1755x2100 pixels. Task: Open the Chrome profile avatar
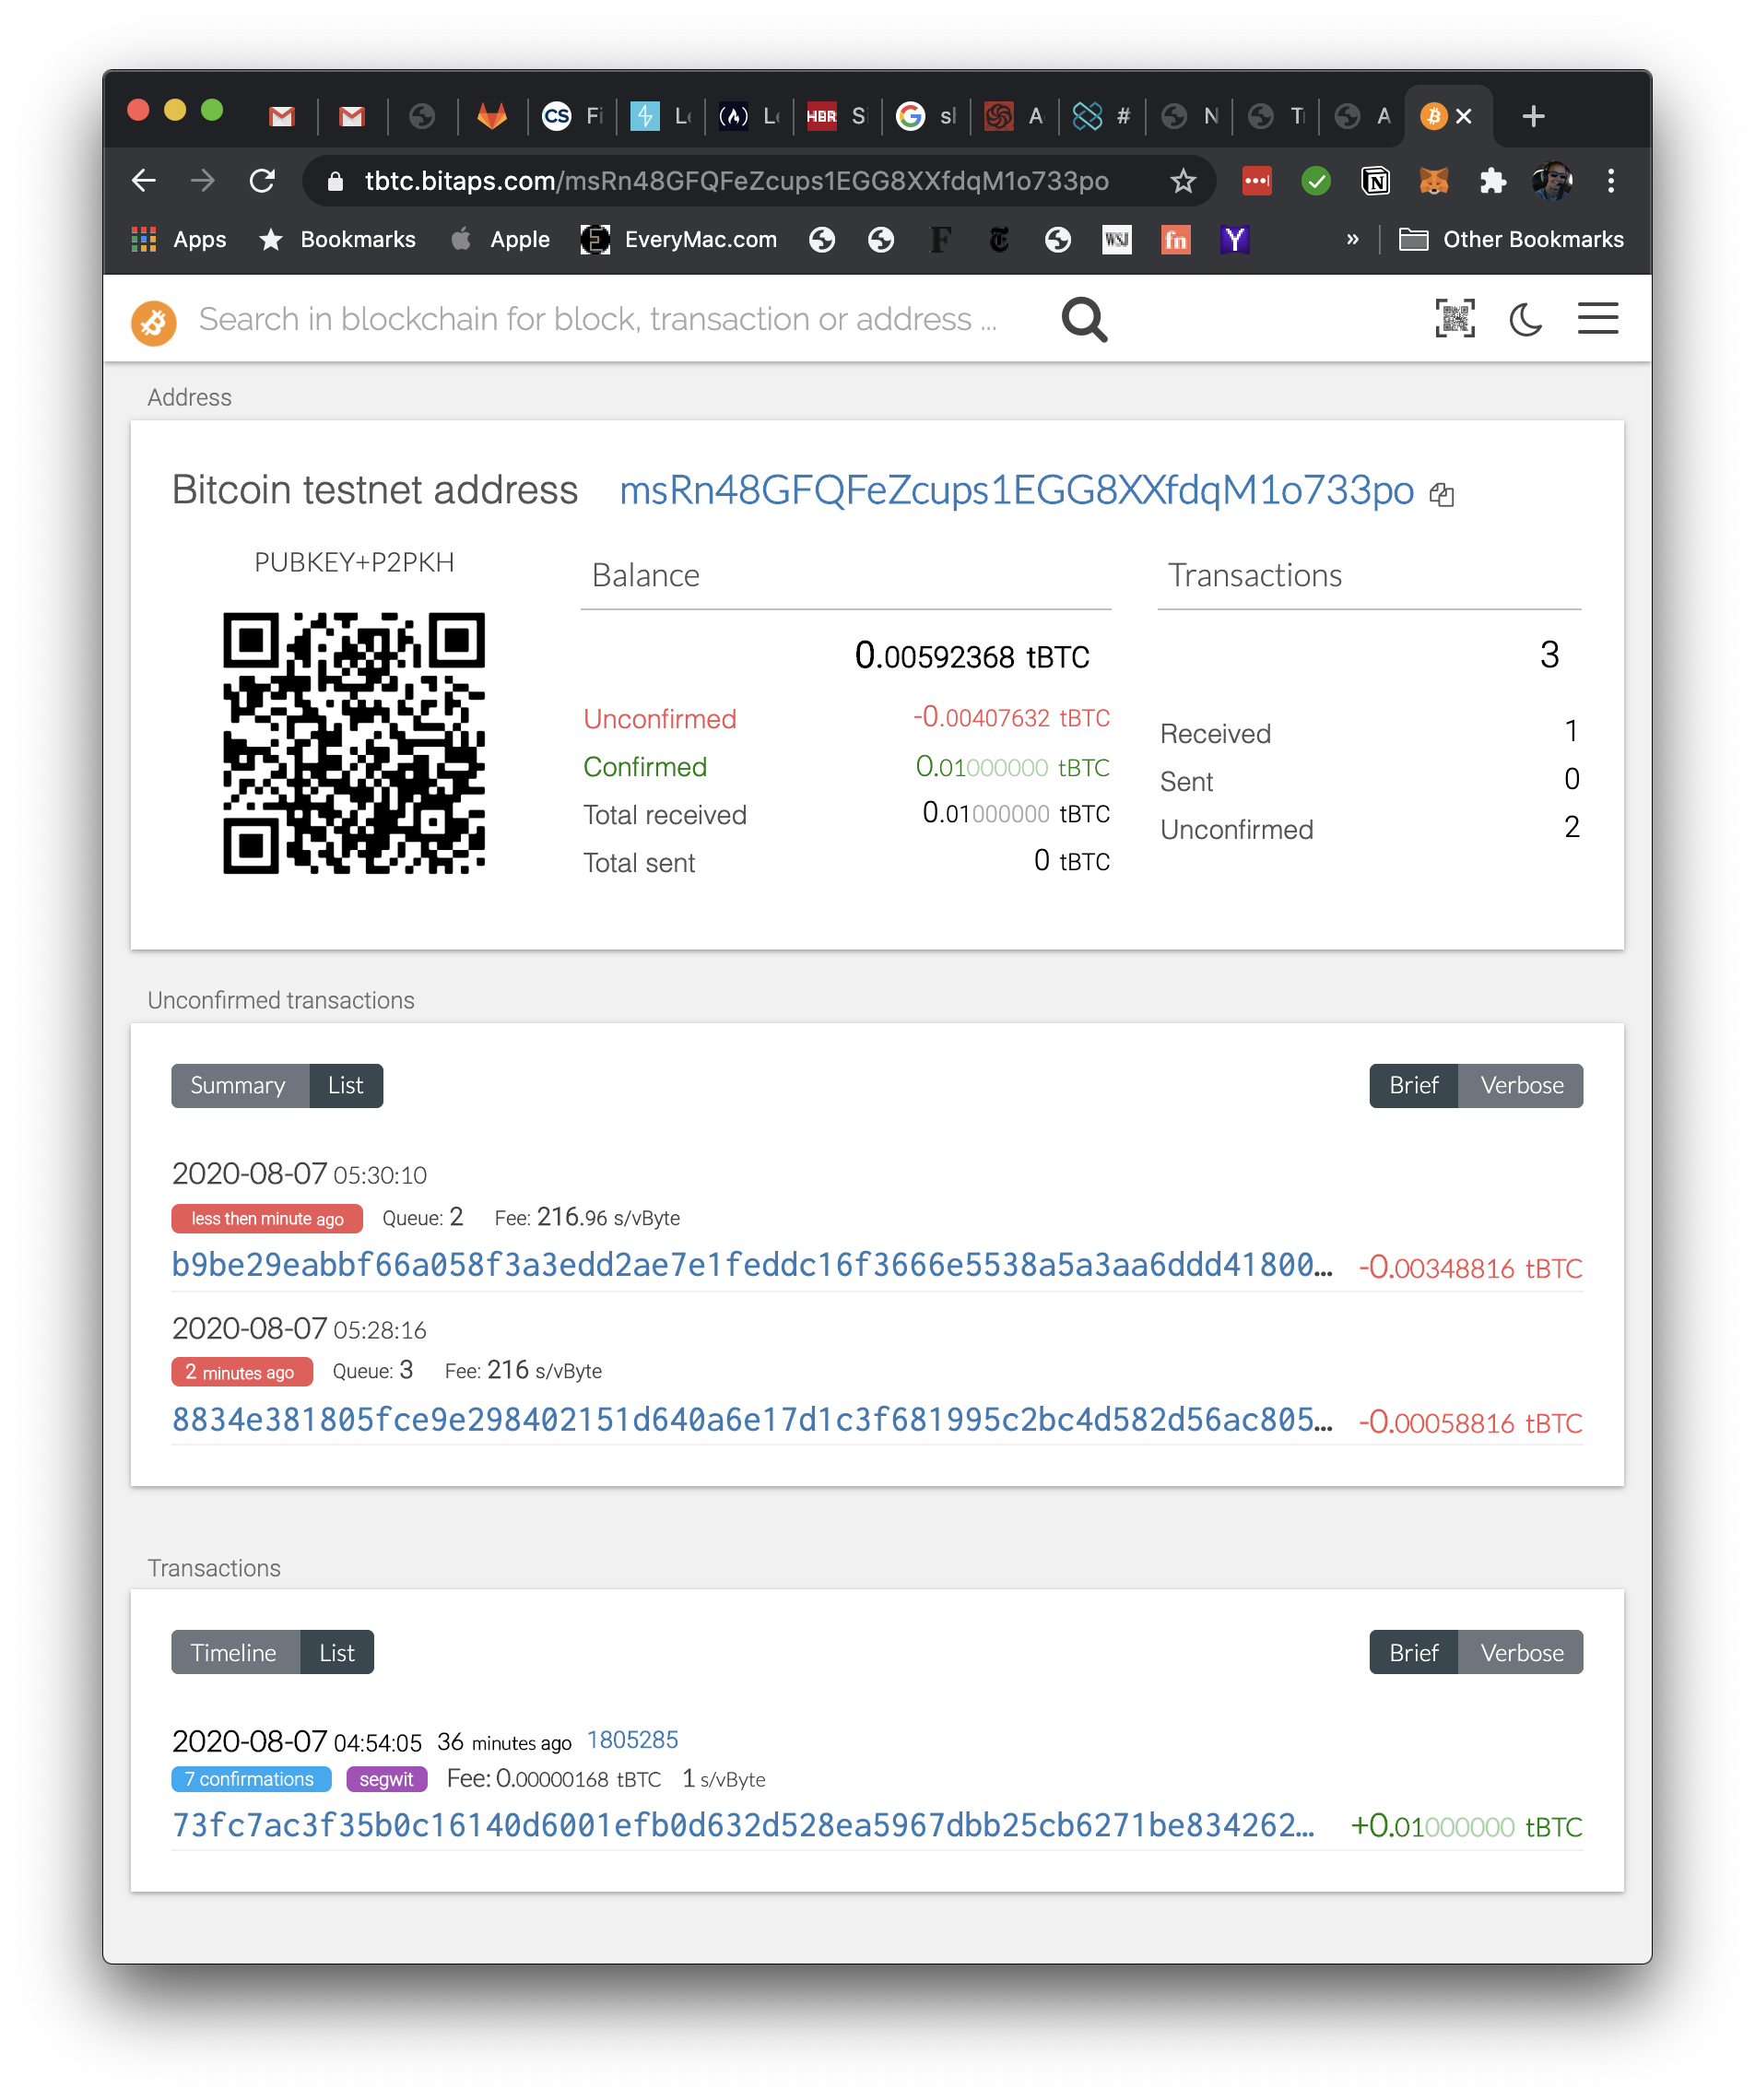(1552, 181)
